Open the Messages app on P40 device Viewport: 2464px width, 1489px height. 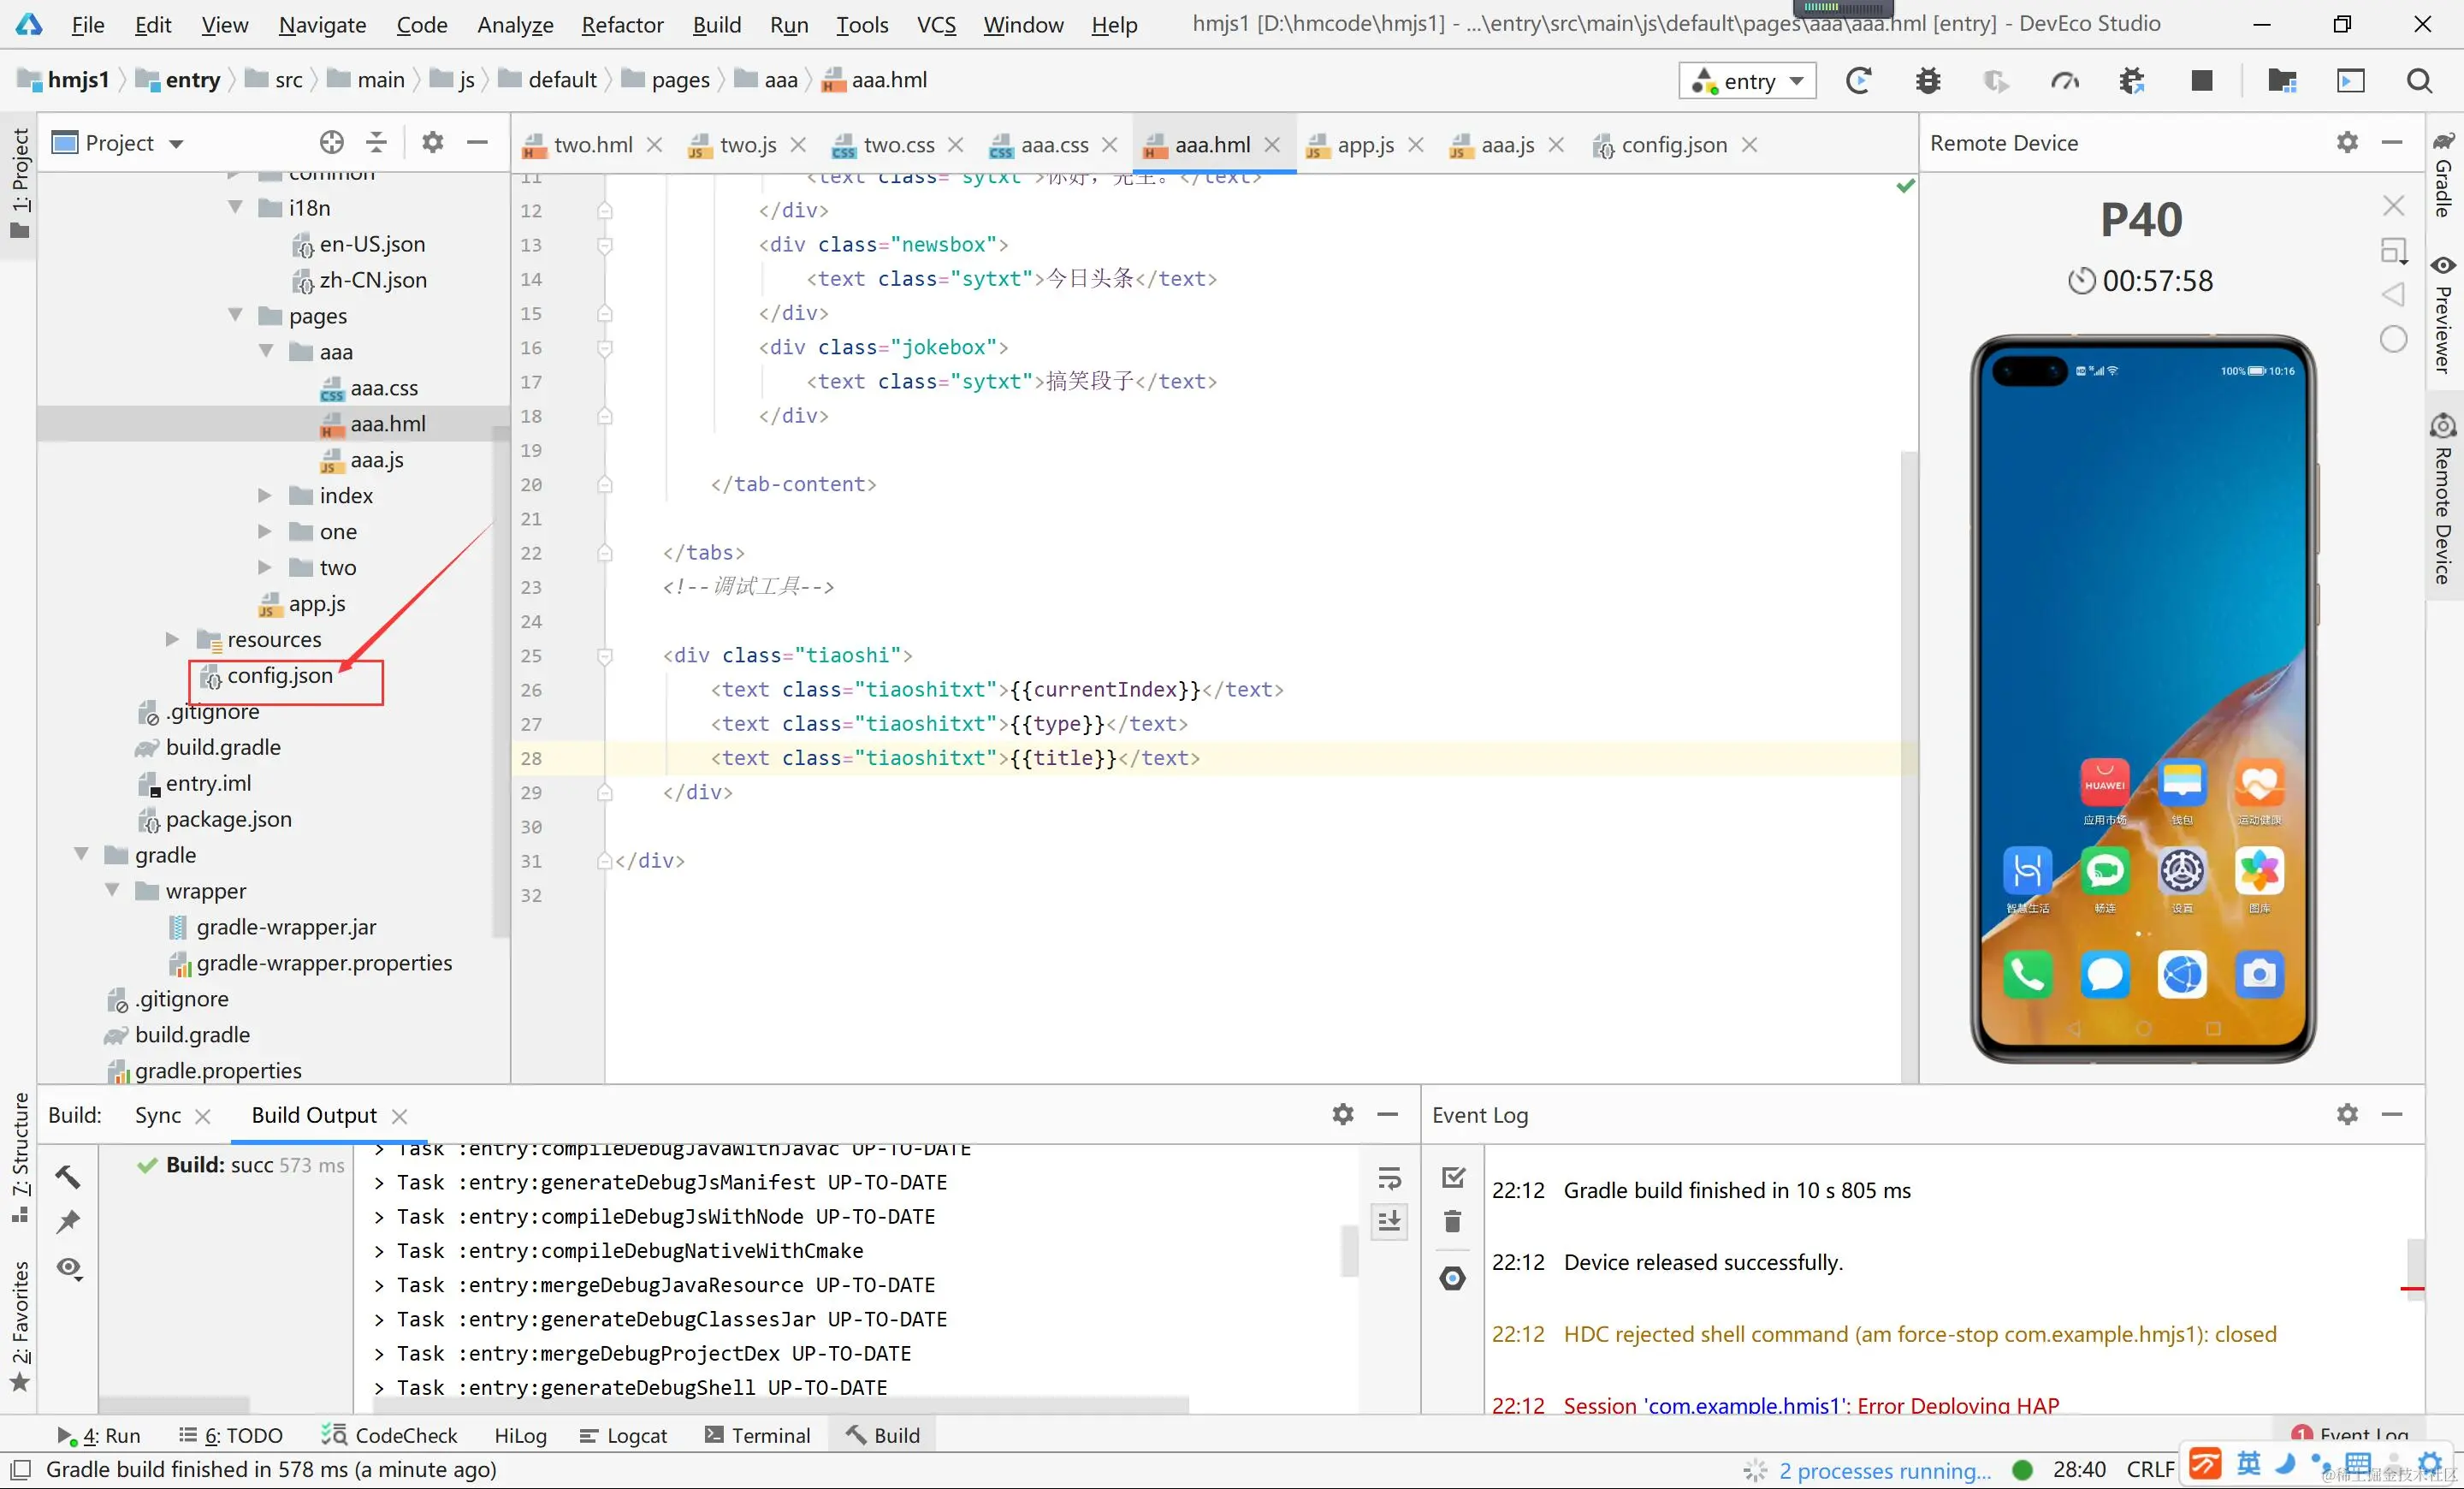pyautogui.click(x=2105, y=974)
